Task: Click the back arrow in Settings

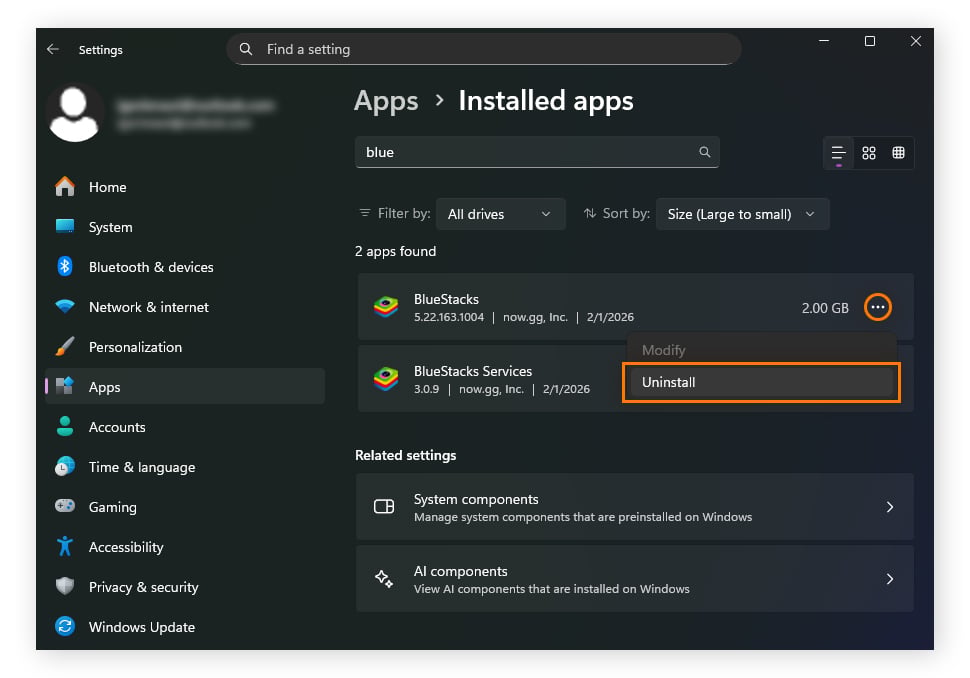Action: click(53, 49)
